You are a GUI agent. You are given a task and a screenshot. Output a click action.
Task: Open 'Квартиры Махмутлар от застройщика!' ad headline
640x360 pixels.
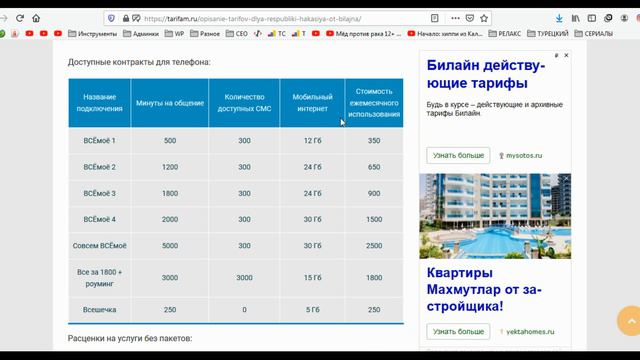pos(484,289)
